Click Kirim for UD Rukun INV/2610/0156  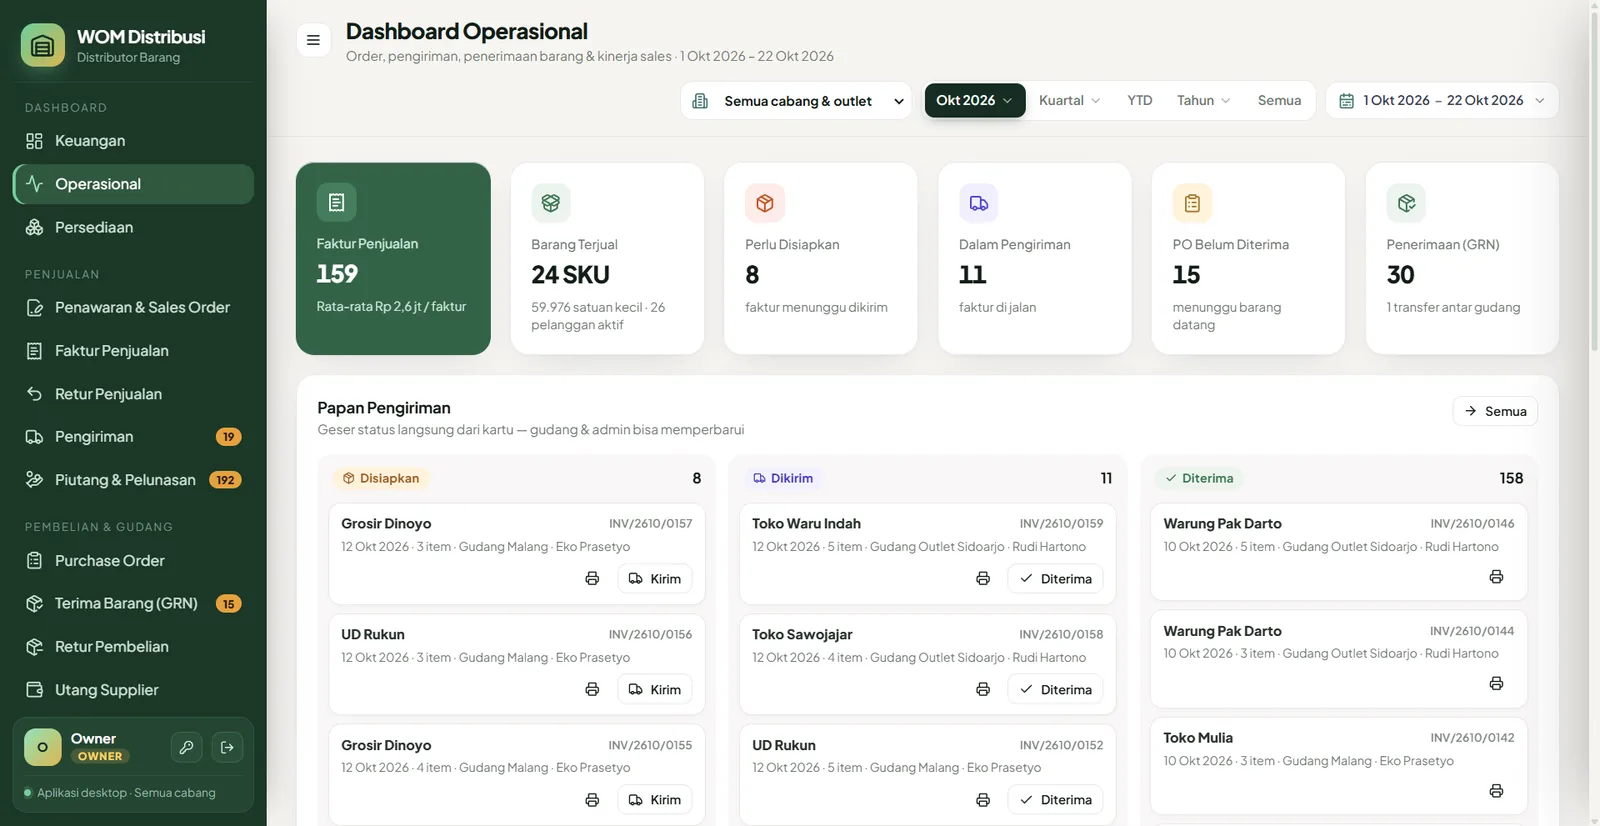click(655, 690)
